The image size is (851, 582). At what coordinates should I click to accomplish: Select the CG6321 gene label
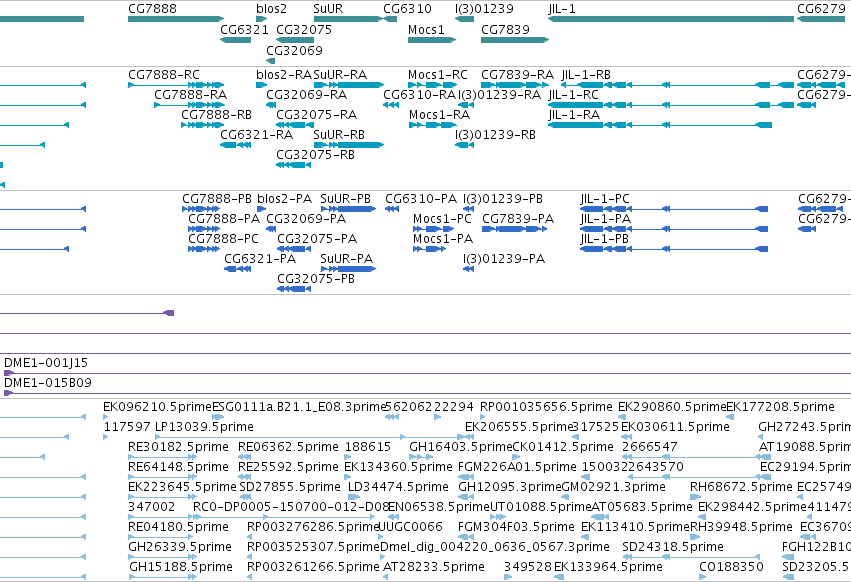[x=244, y=29]
